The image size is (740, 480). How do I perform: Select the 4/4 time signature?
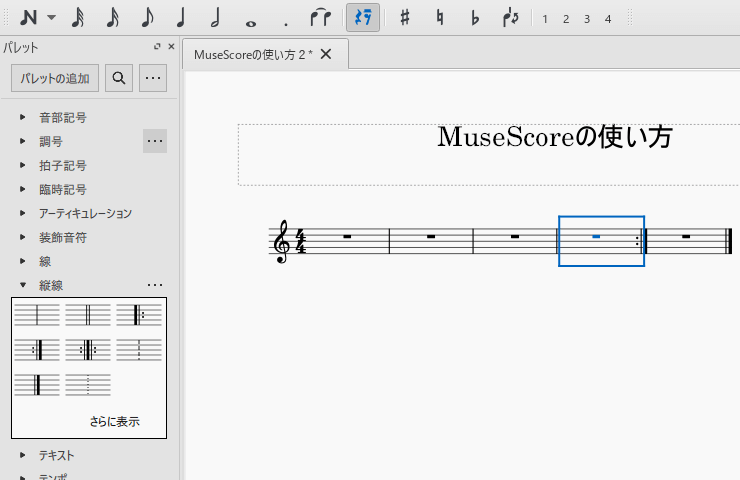[301, 241]
